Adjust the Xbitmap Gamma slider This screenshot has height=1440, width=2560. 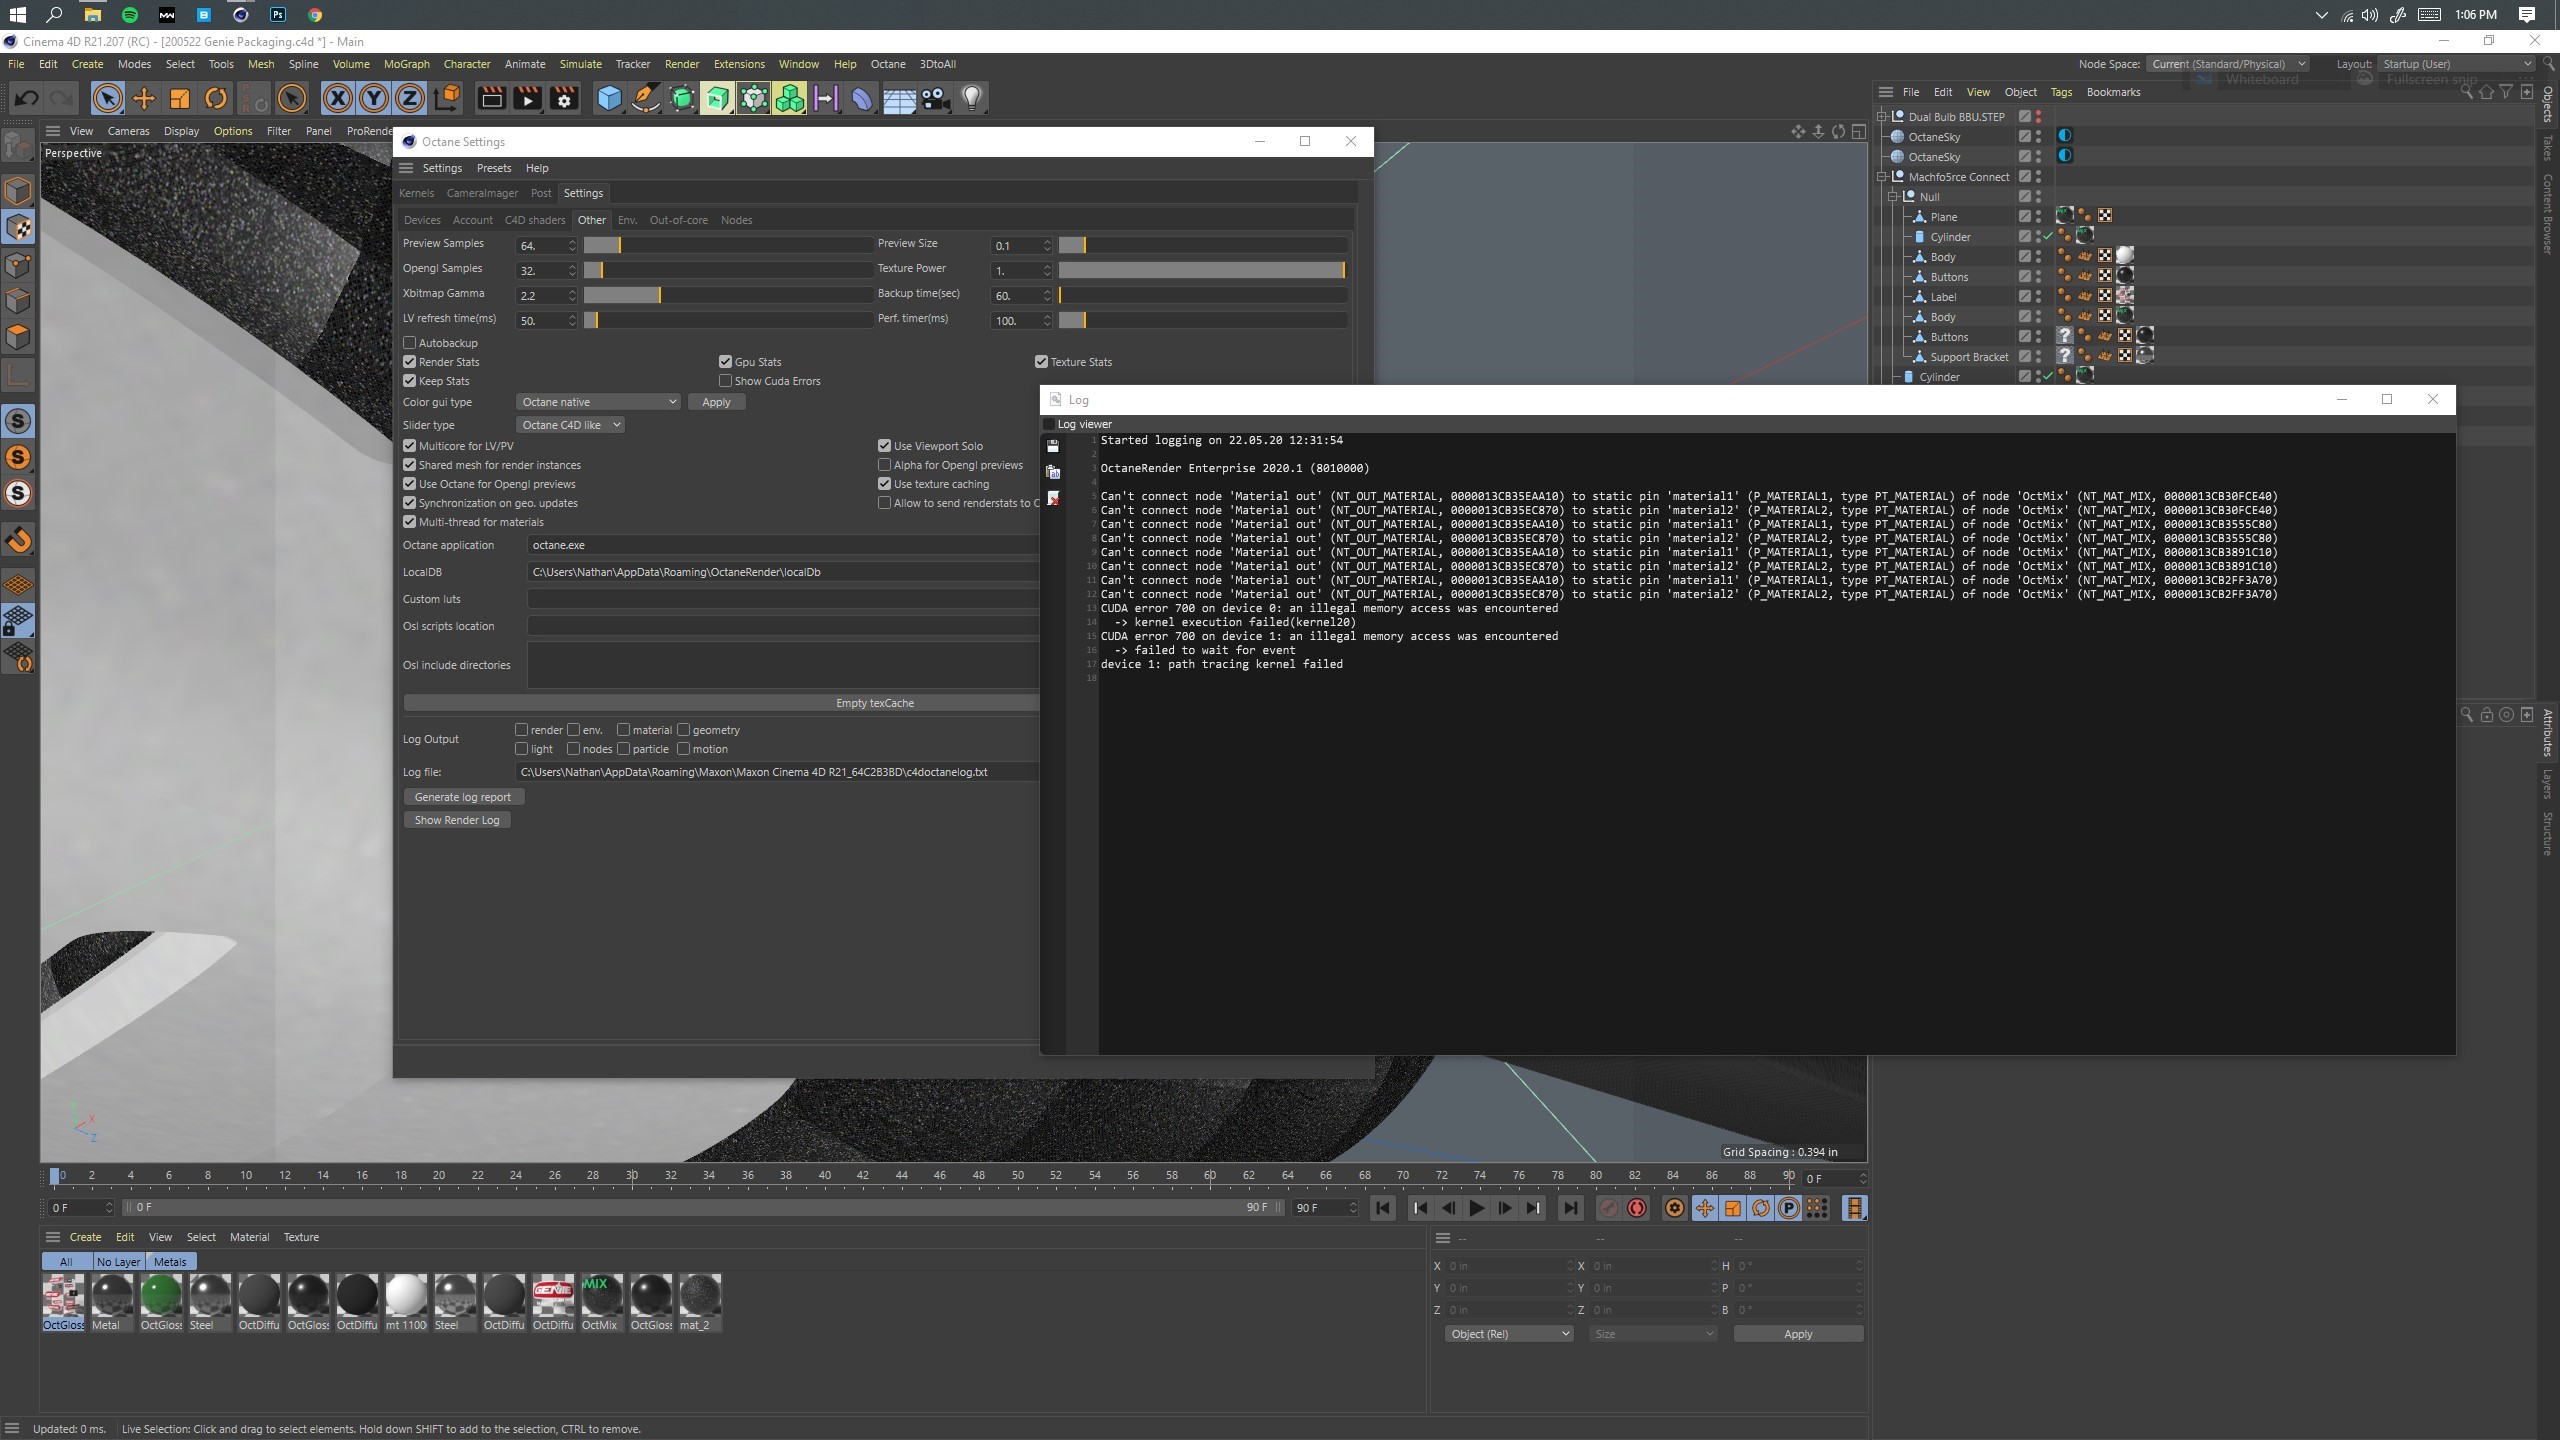(x=660, y=295)
